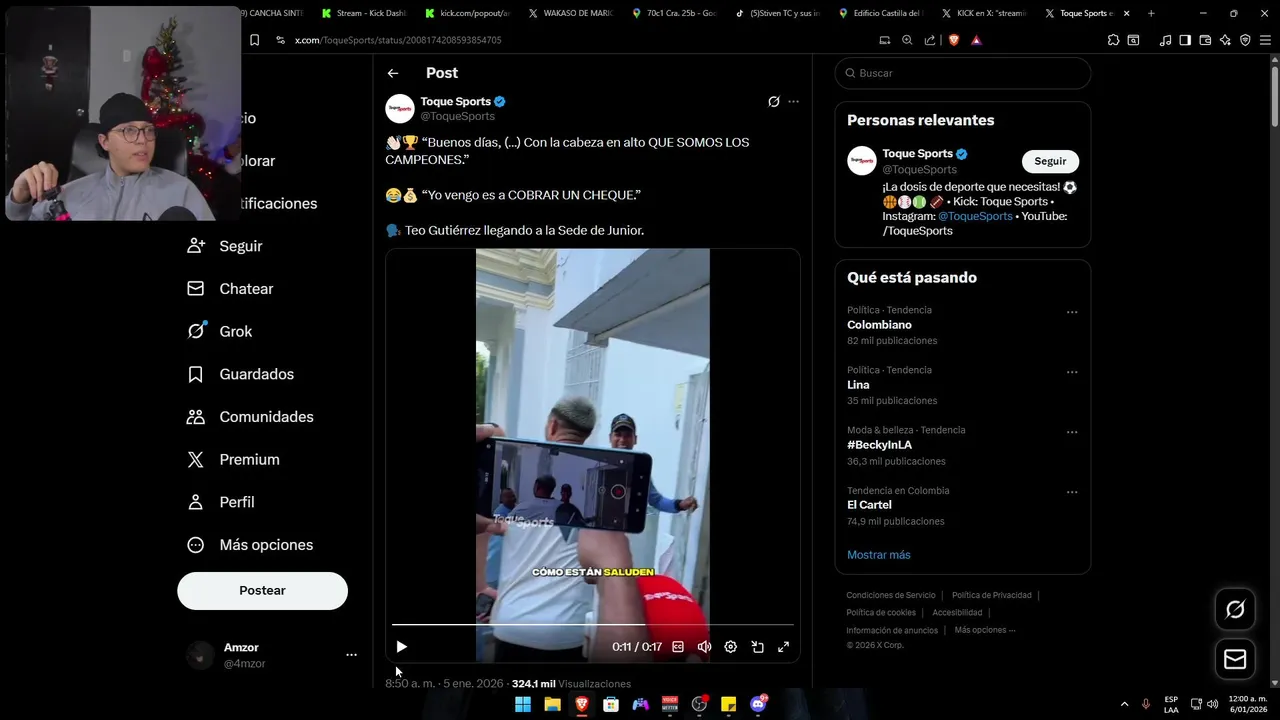Open Chatear in the left sidebar

point(230,289)
